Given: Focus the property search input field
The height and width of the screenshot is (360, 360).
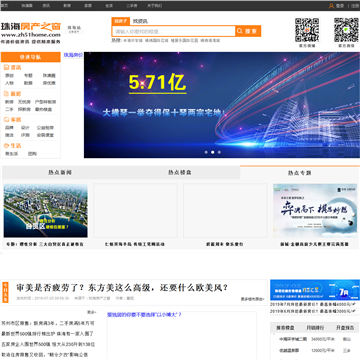Looking at the screenshot, I should pos(174,31).
